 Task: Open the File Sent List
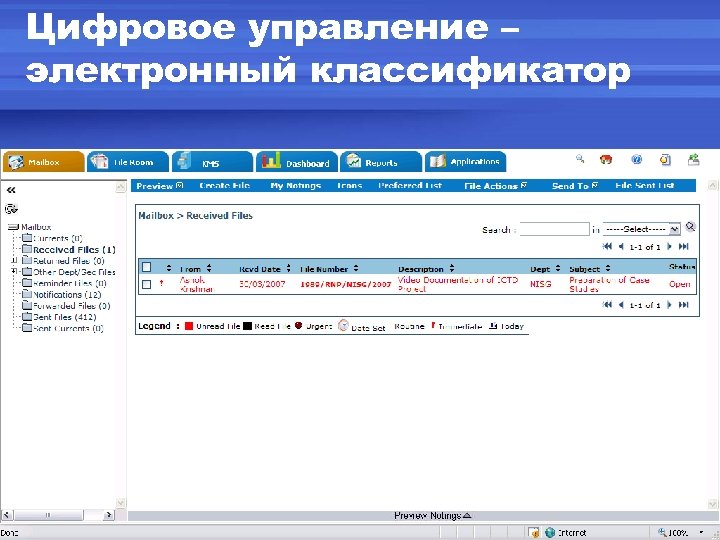click(645, 186)
